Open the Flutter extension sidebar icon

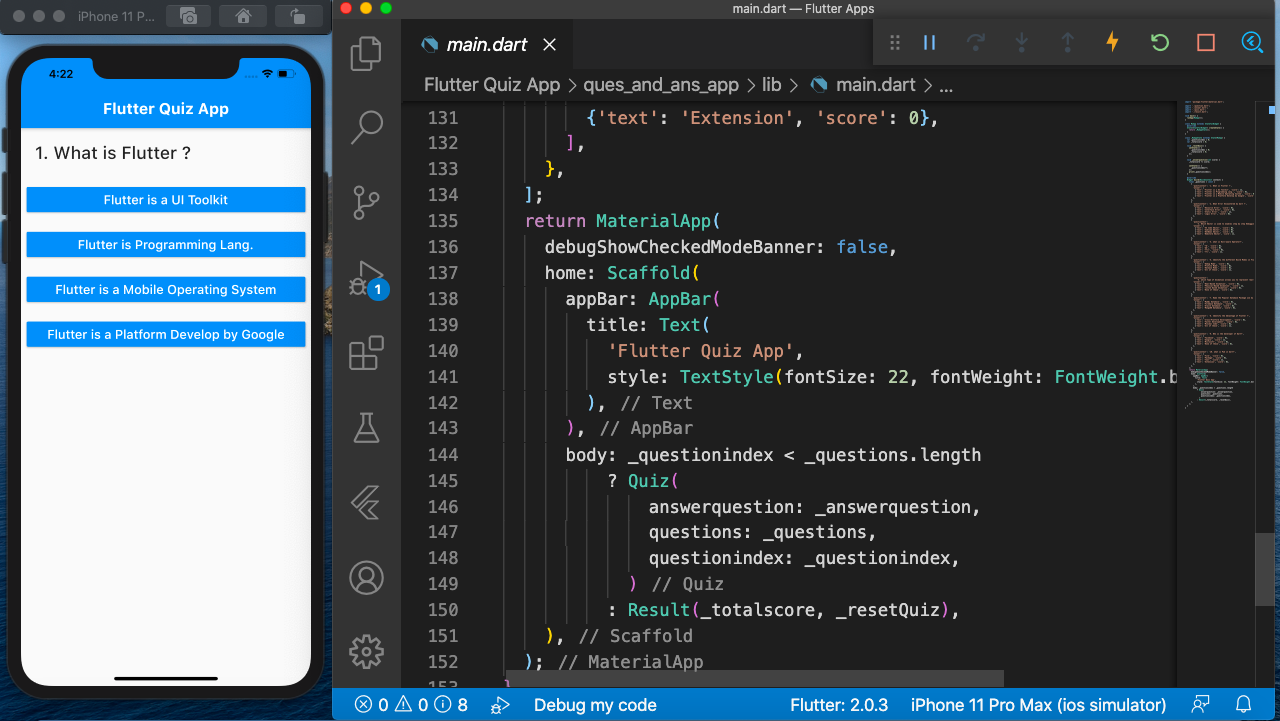[x=366, y=503]
